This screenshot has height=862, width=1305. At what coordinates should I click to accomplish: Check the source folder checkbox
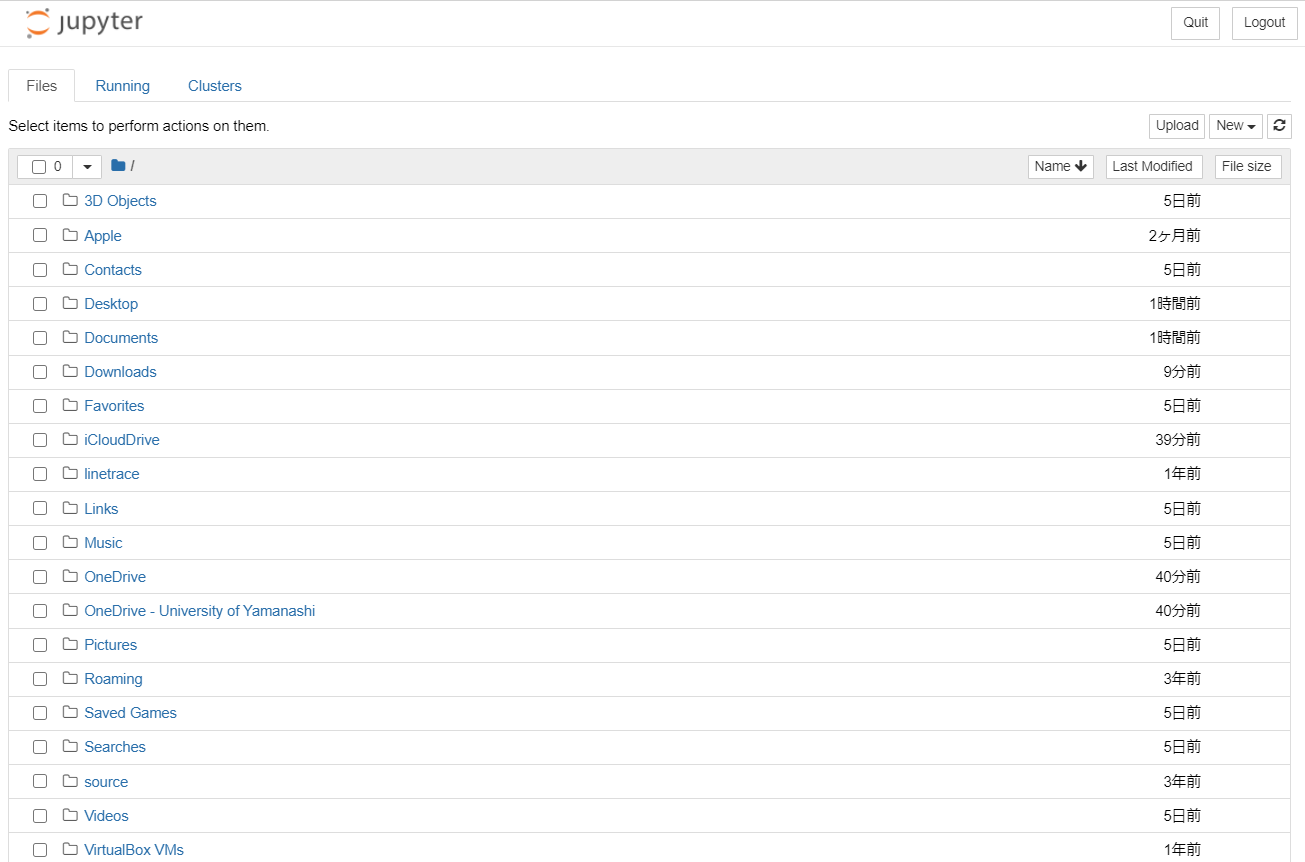[40, 781]
